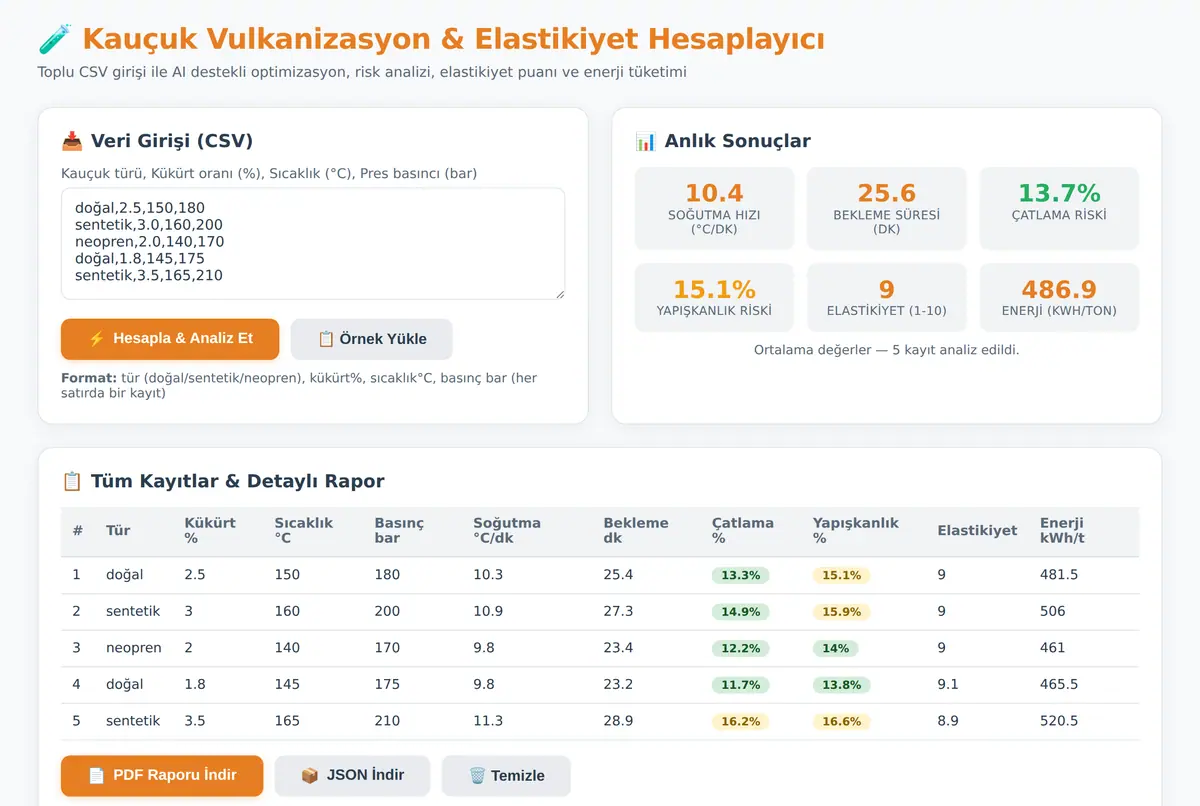Focus the CSV data textarea
This screenshot has height=806, width=1200.
pyautogui.click(x=313, y=243)
